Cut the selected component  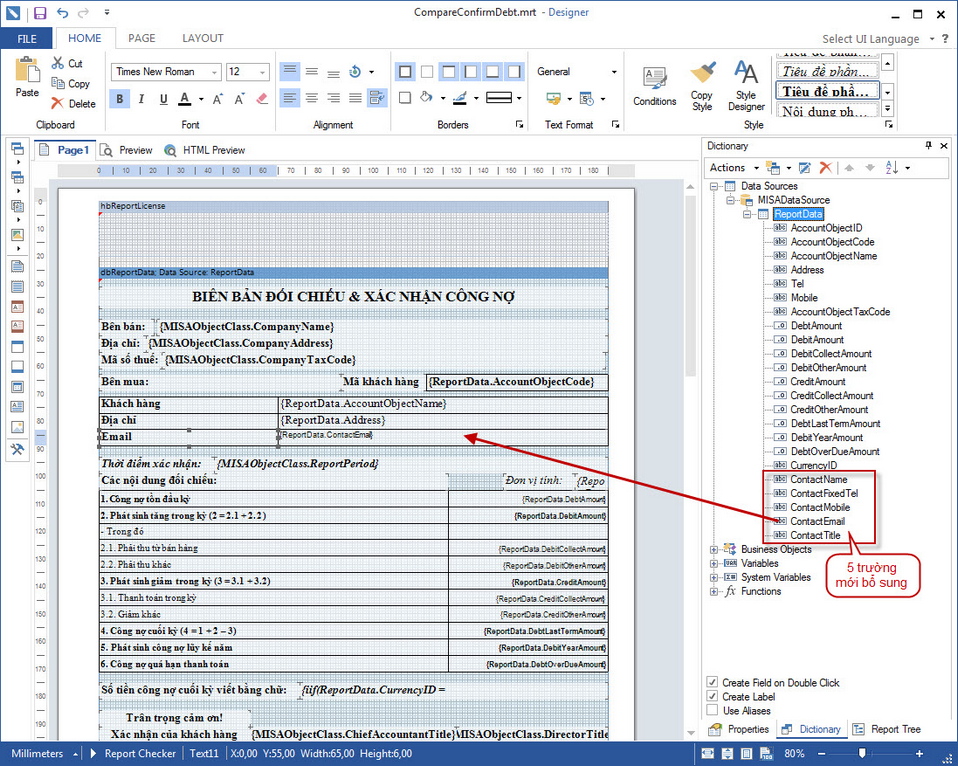(67, 63)
